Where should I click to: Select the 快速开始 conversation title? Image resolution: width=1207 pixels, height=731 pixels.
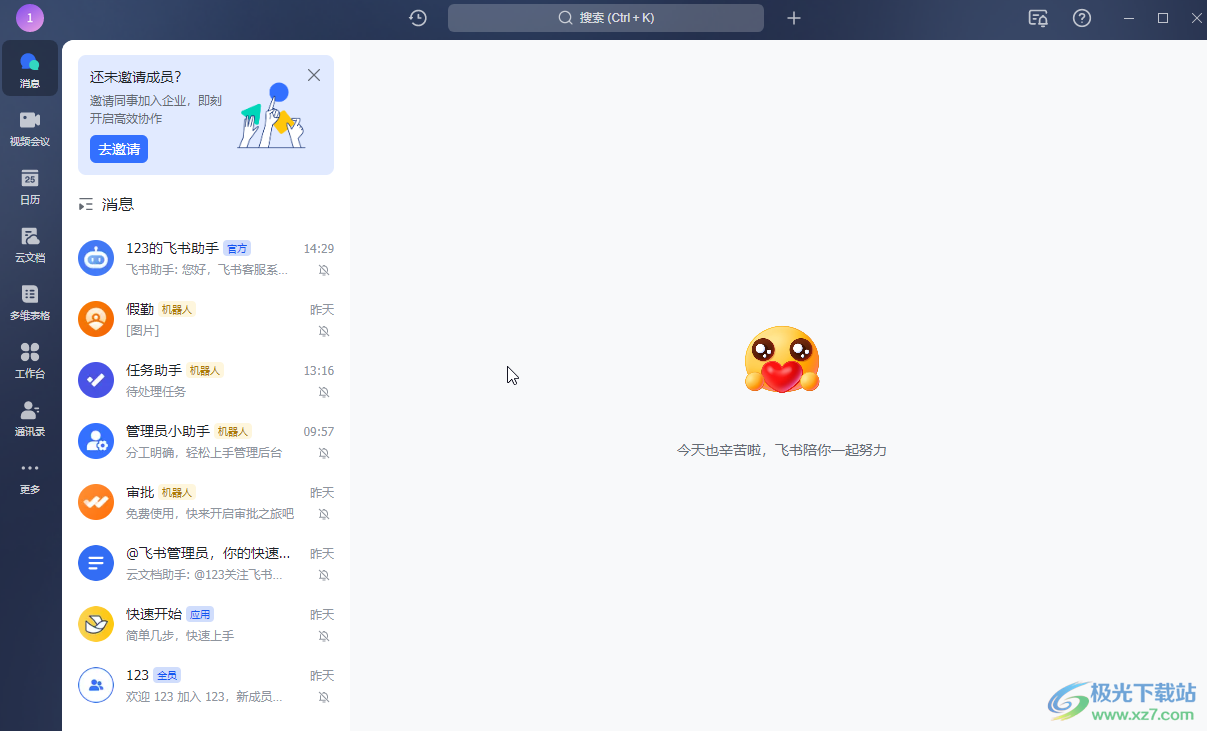coord(154,614)
